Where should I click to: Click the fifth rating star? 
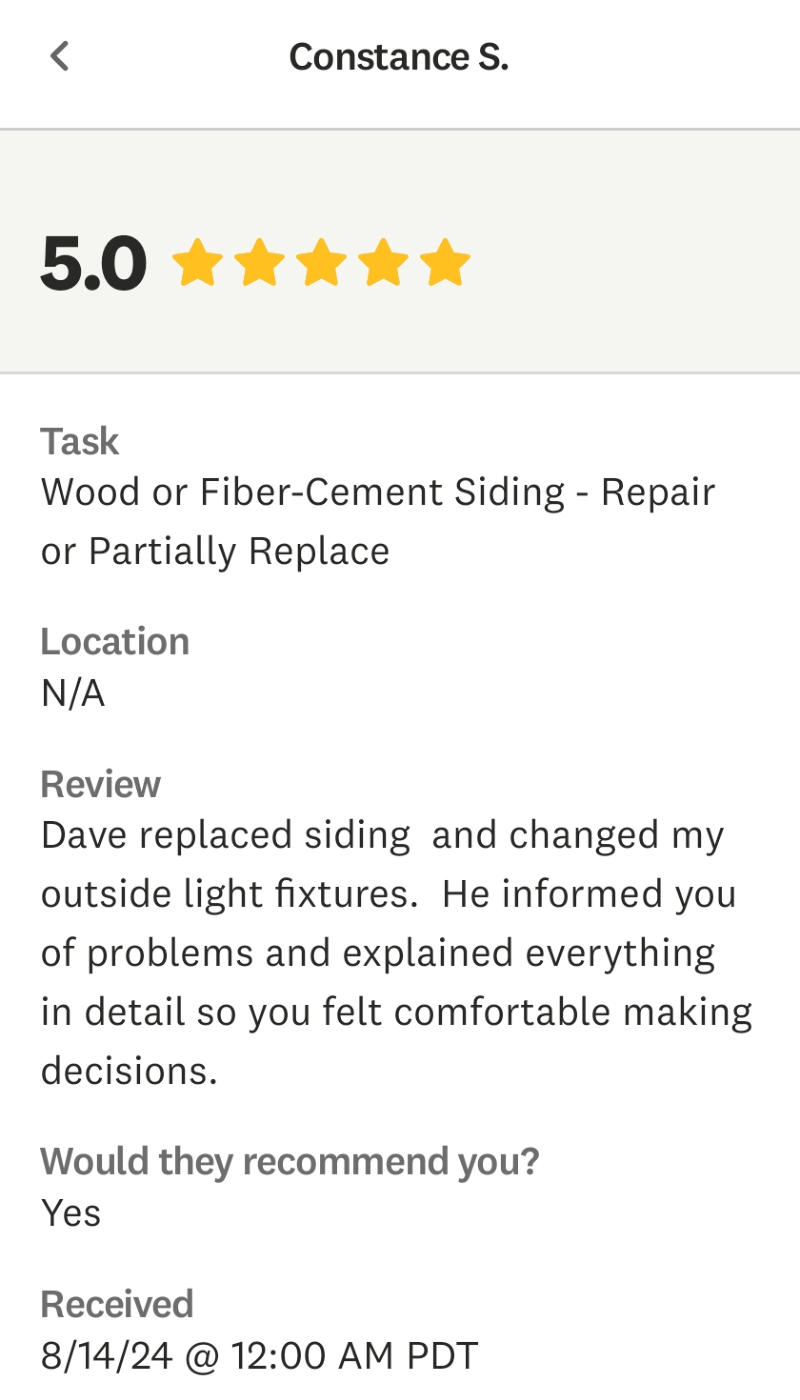click(x=445, y=263)
